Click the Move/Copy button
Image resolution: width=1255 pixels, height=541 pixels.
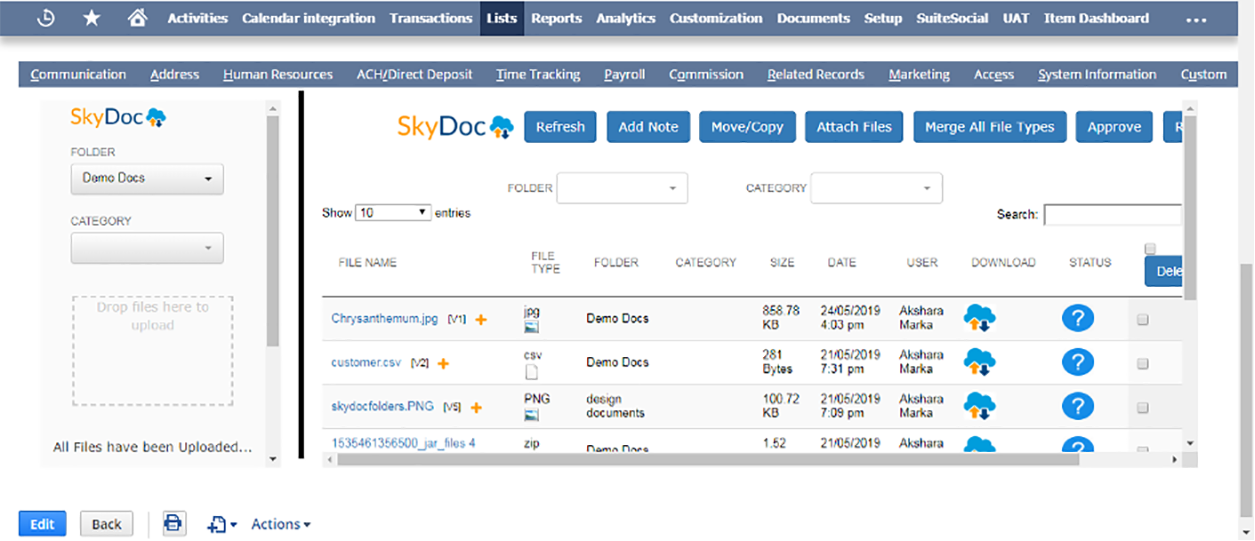[x=747, y=127]
